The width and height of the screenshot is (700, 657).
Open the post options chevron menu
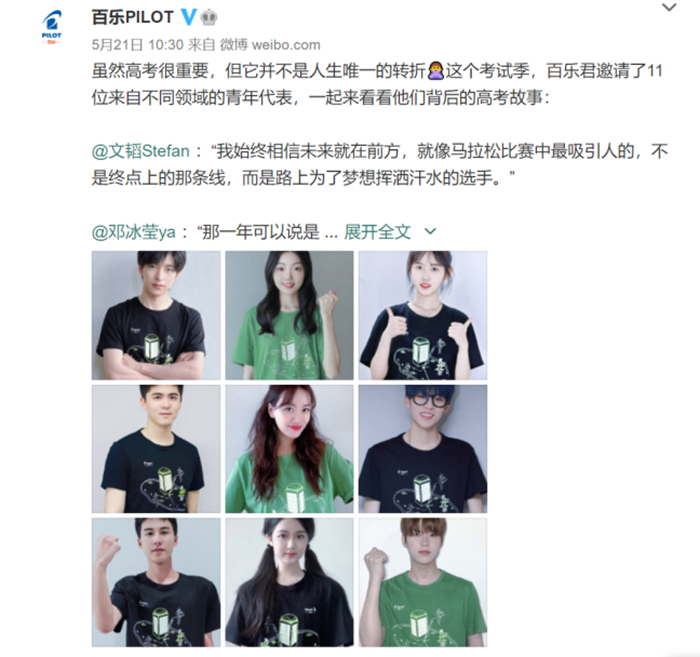(669, 7)
